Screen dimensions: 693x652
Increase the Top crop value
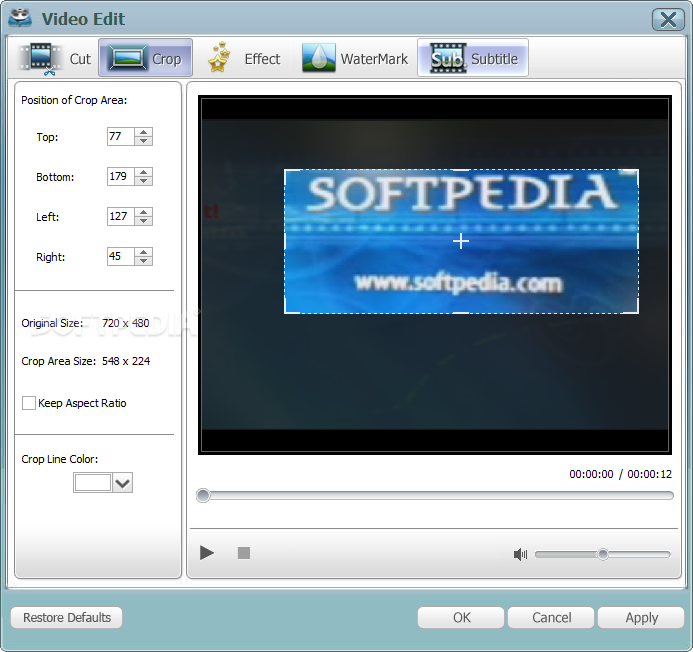[x=144, y=132]
